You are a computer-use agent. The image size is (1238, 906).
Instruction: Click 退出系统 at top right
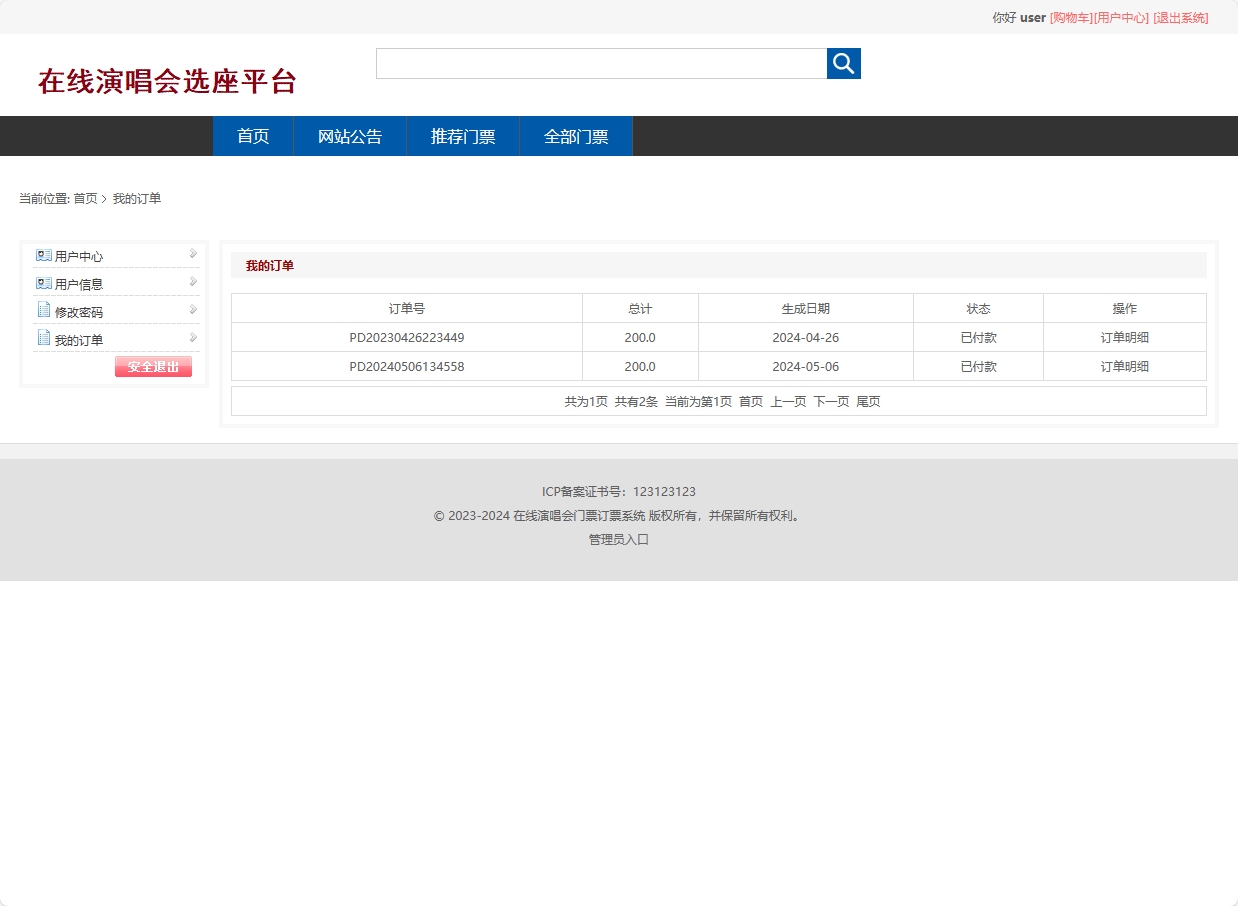(1181, 17)
